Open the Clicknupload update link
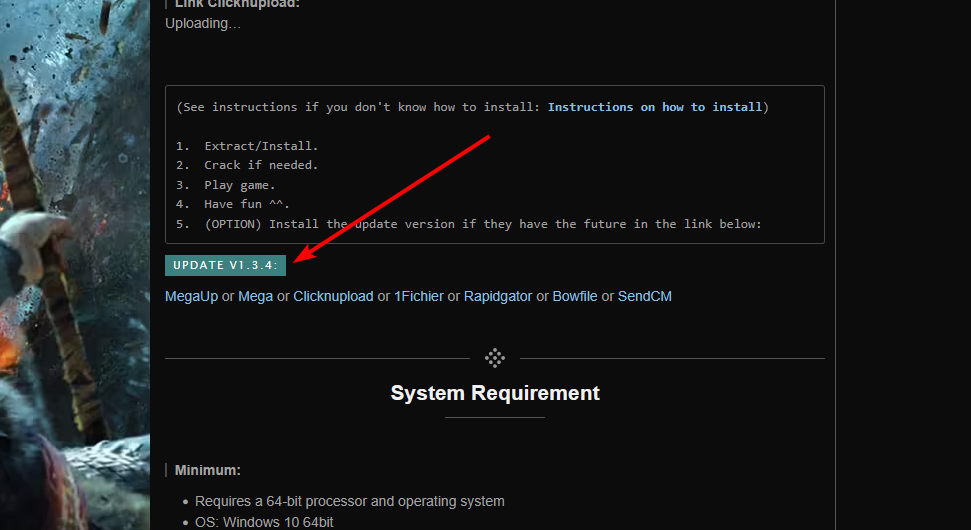 (x=333, y=296)
